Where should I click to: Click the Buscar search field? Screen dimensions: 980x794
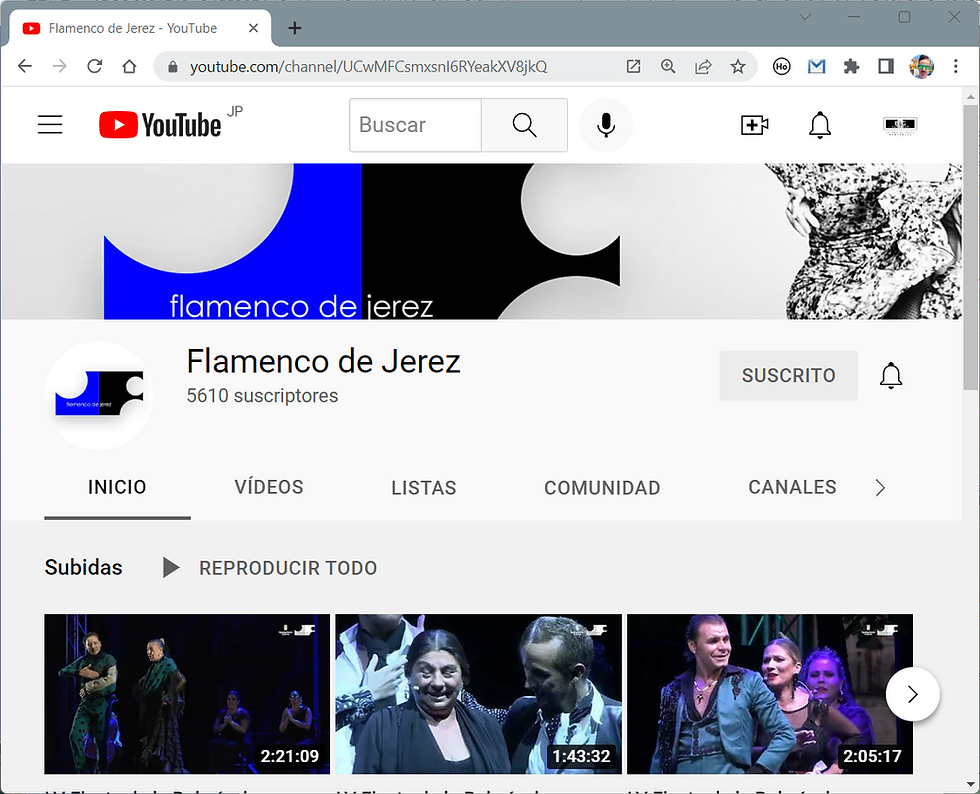point(415,124)
